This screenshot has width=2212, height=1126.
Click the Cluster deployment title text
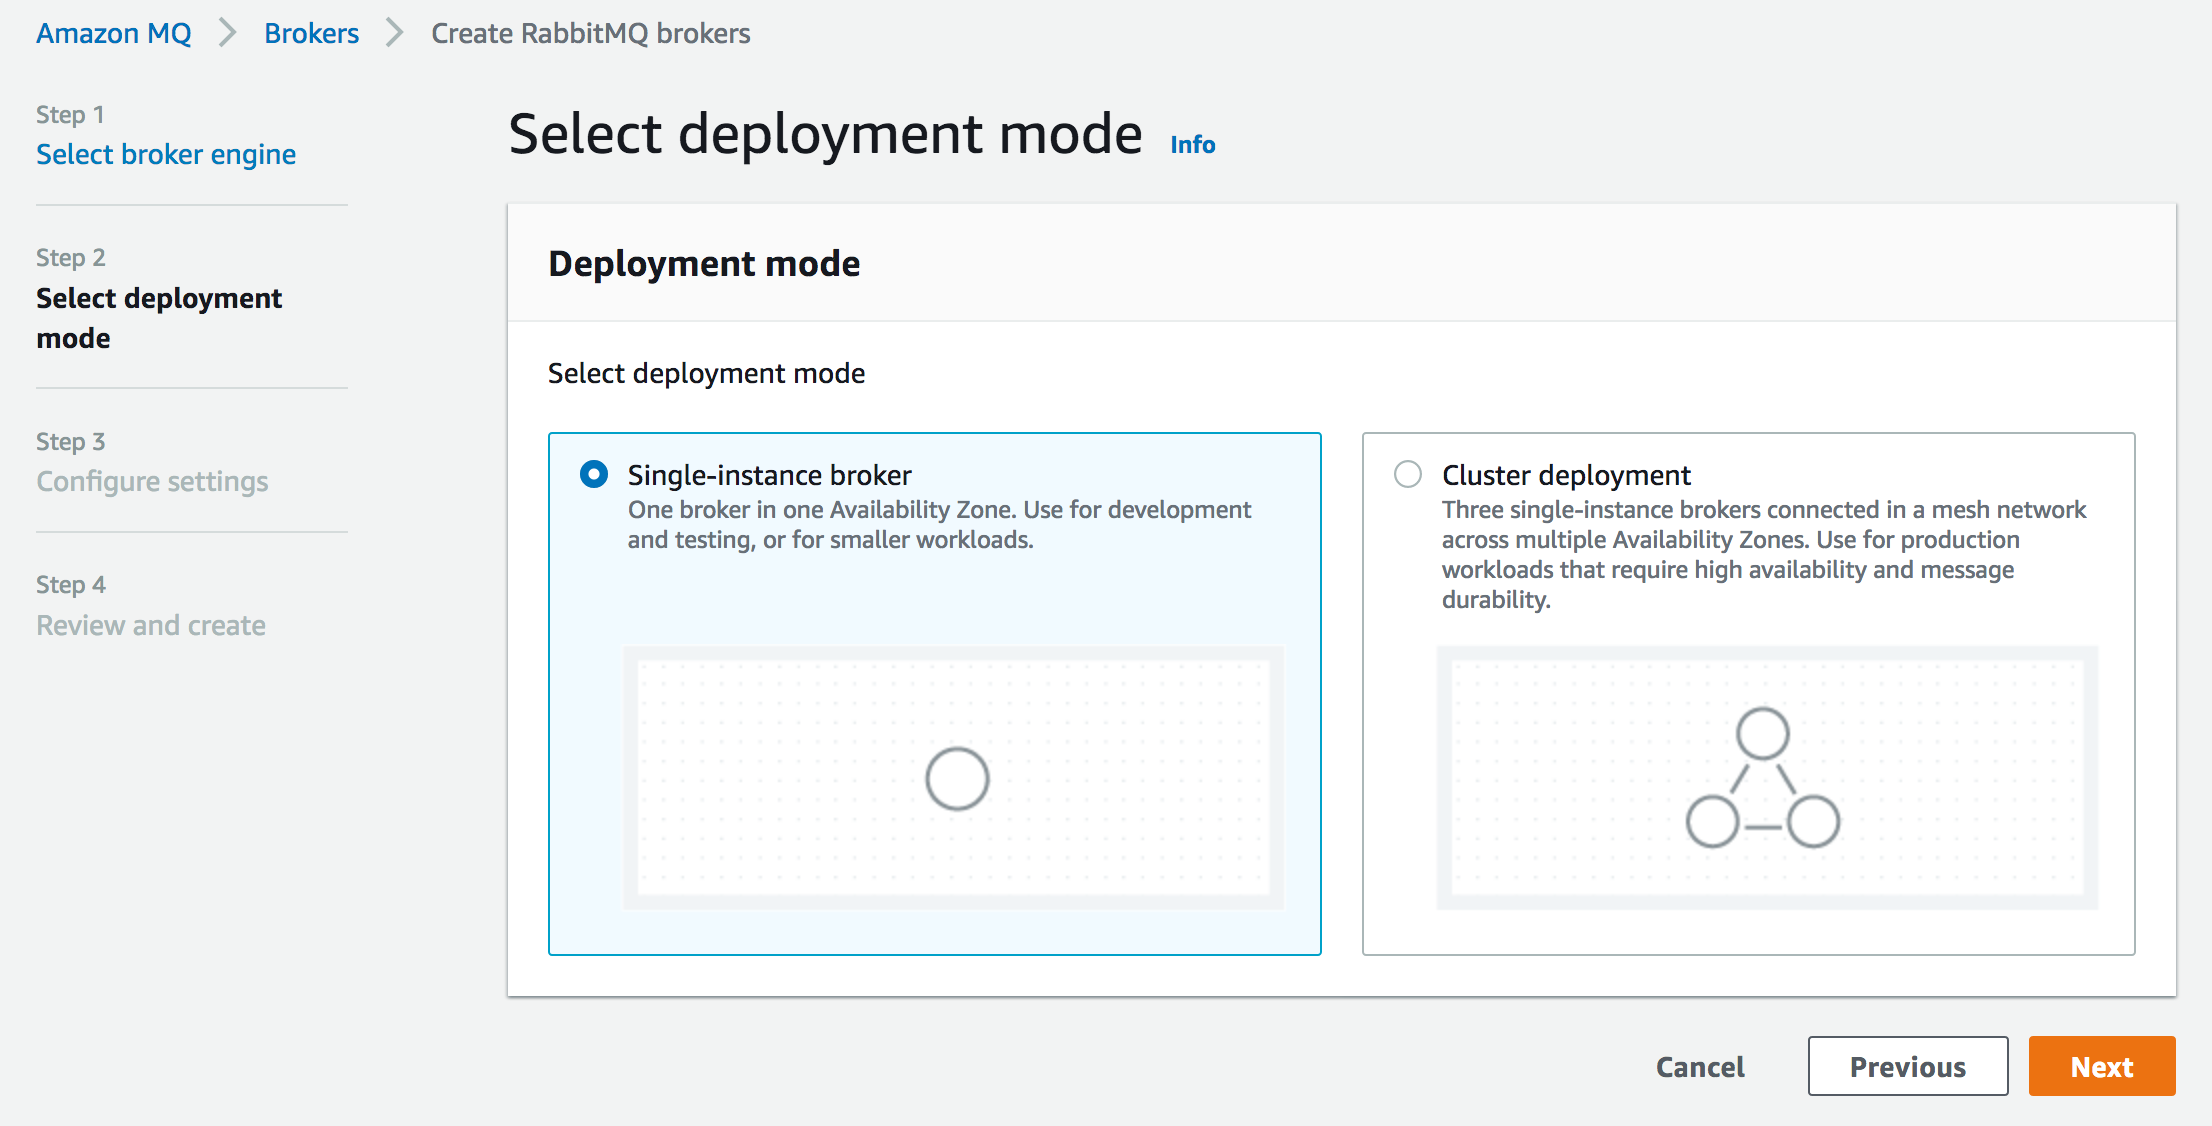click(x=1566, y=475)
